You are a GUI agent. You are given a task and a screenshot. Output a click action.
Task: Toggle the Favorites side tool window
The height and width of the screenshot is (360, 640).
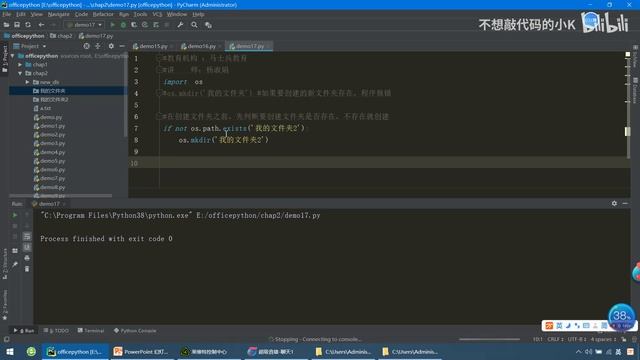(x=5, y=304)
